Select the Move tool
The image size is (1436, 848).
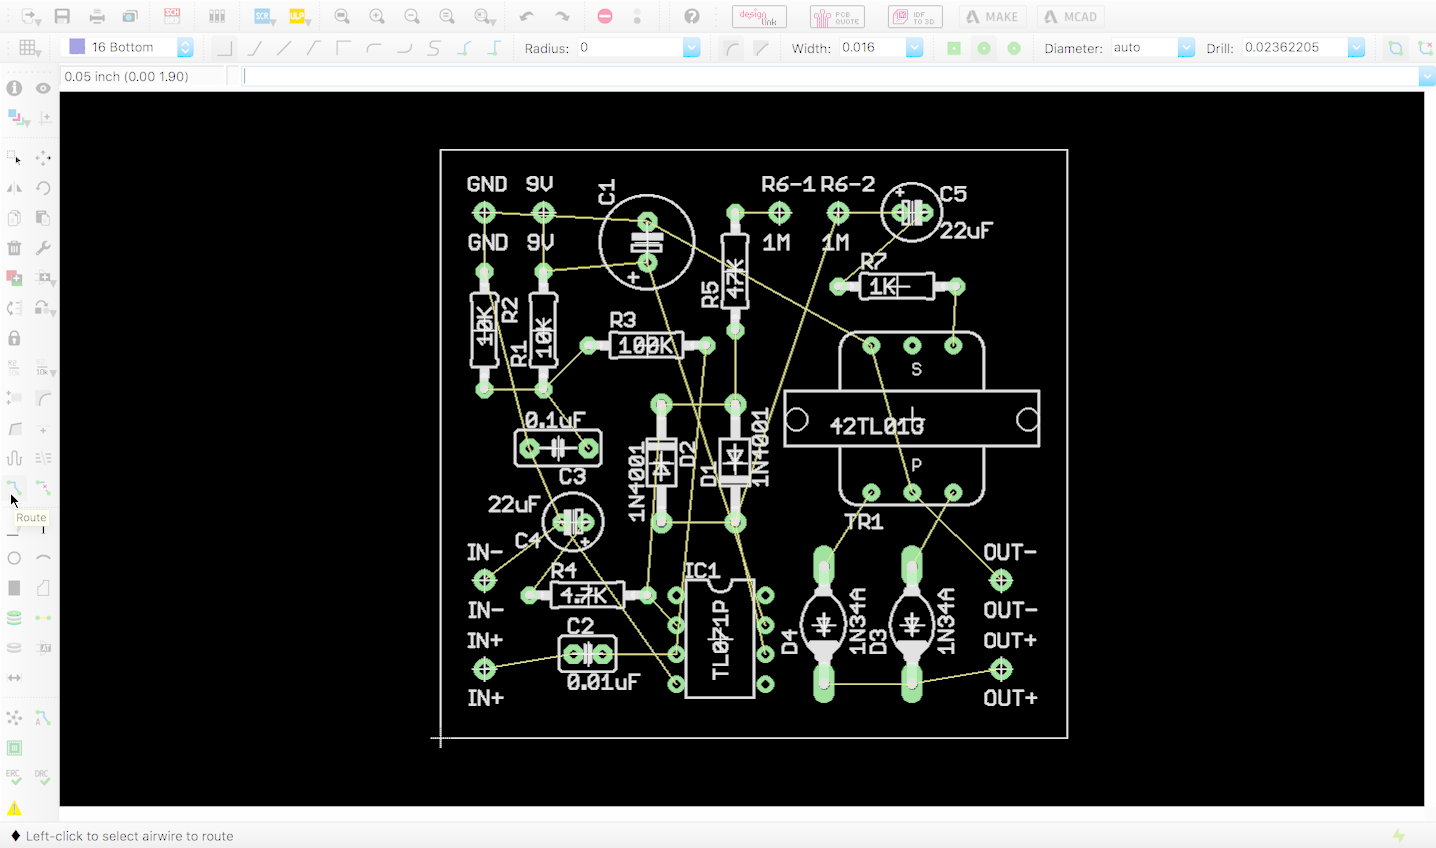tap(43, 158)
